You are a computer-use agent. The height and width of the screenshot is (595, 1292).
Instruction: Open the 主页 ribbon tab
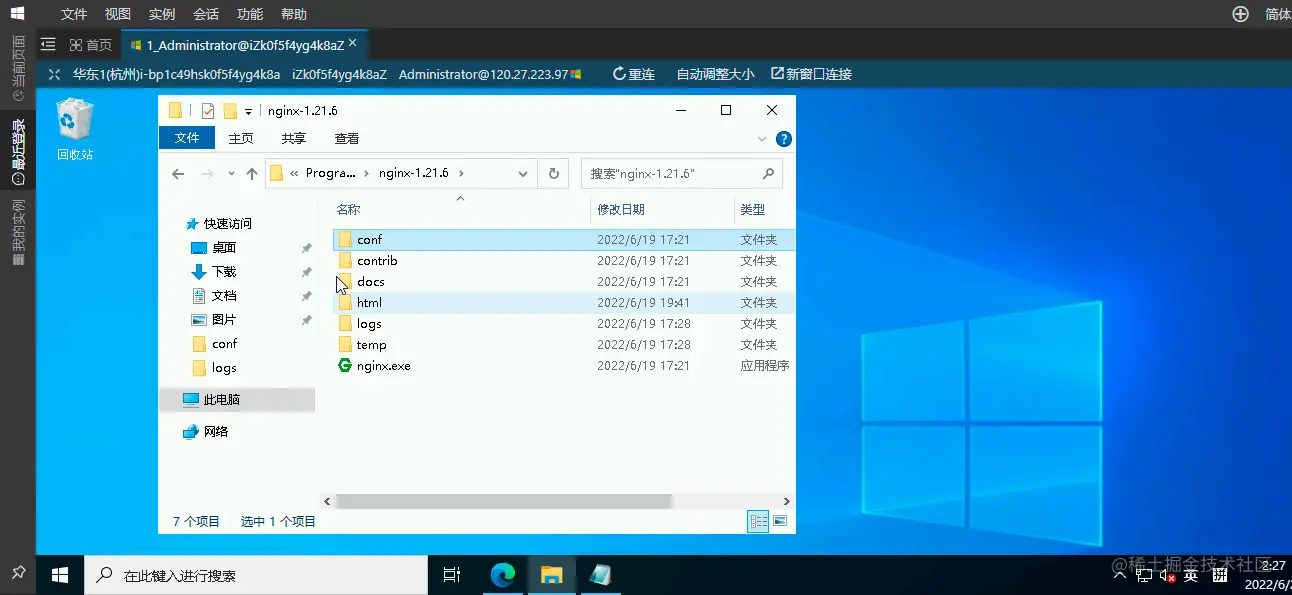coord(241,138)
